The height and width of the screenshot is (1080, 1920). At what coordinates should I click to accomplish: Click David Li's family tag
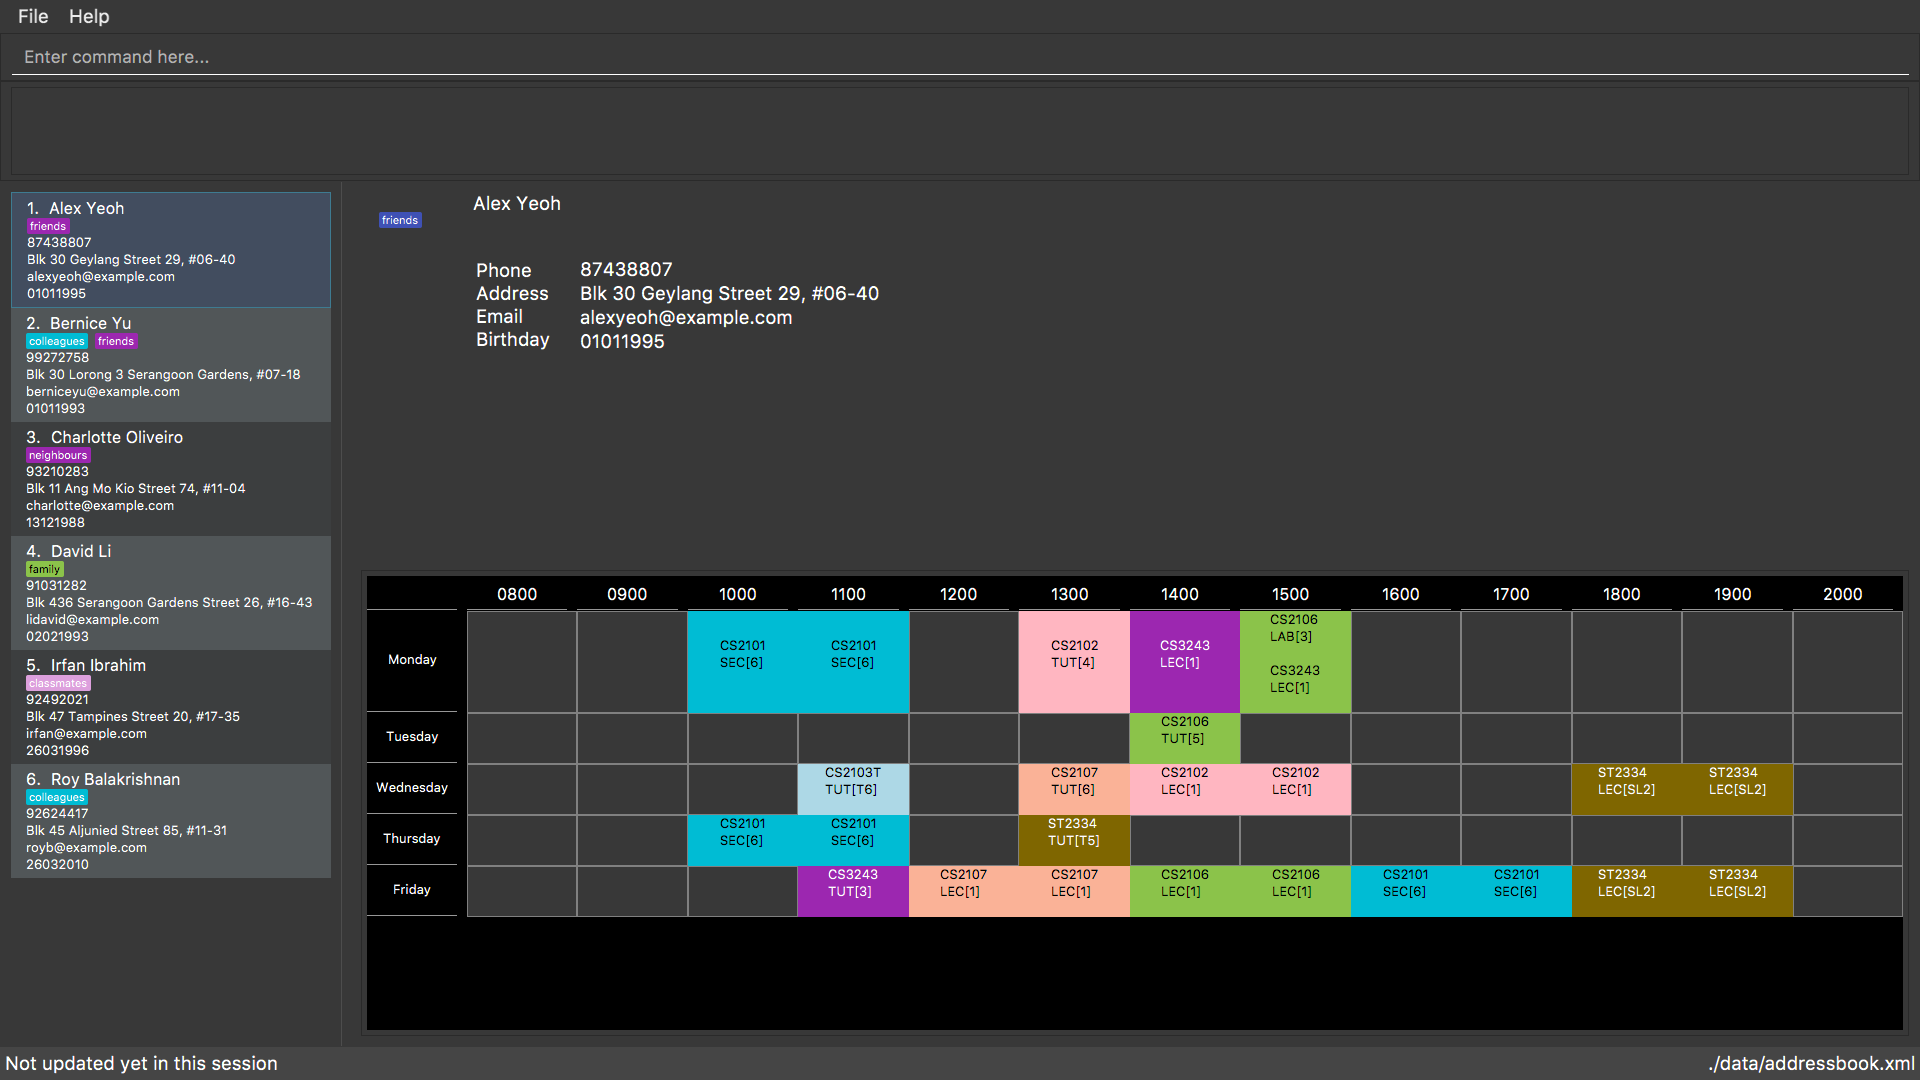[44, 569]
